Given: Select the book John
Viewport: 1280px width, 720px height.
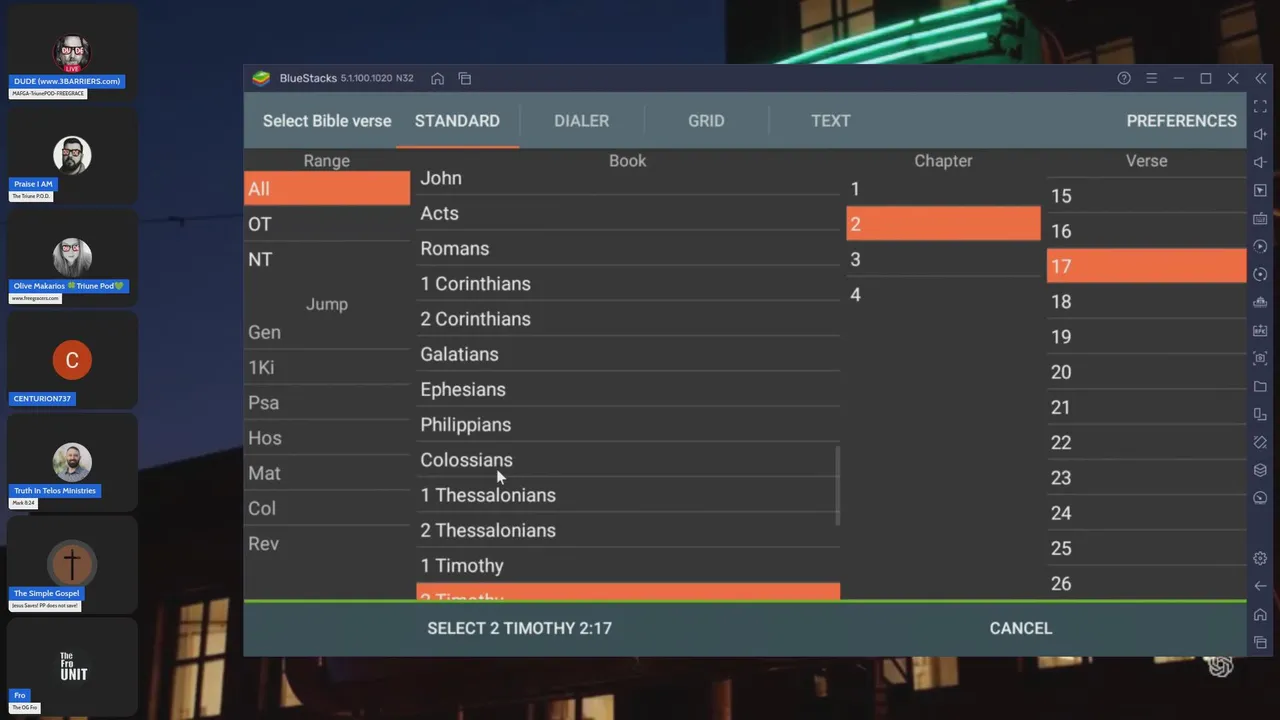Looking at the screenshot, I should click(628, 178).
